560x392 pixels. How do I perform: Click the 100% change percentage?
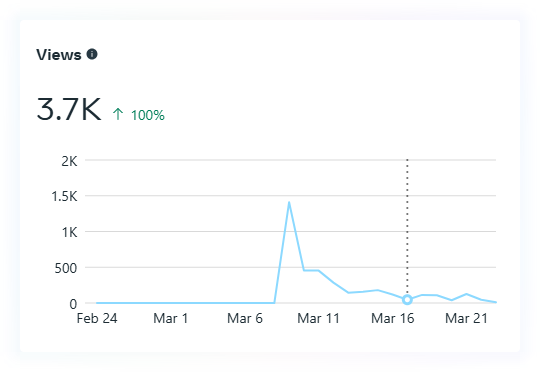[x=148, y=115]
